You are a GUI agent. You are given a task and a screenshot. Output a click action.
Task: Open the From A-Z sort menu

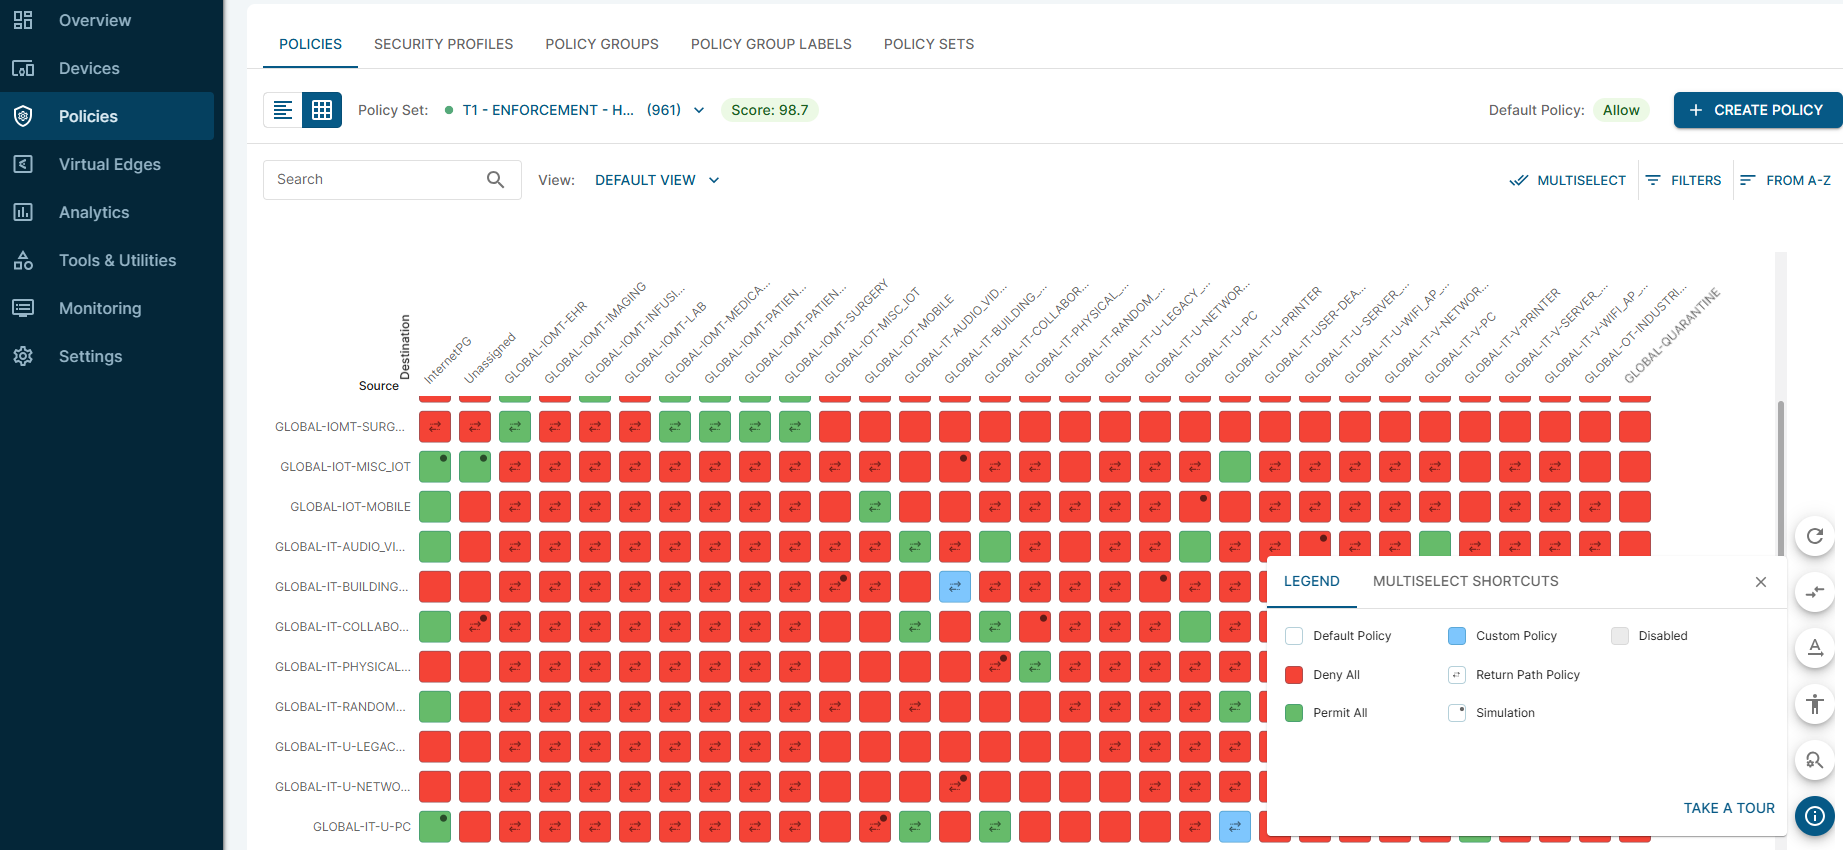1785,180
